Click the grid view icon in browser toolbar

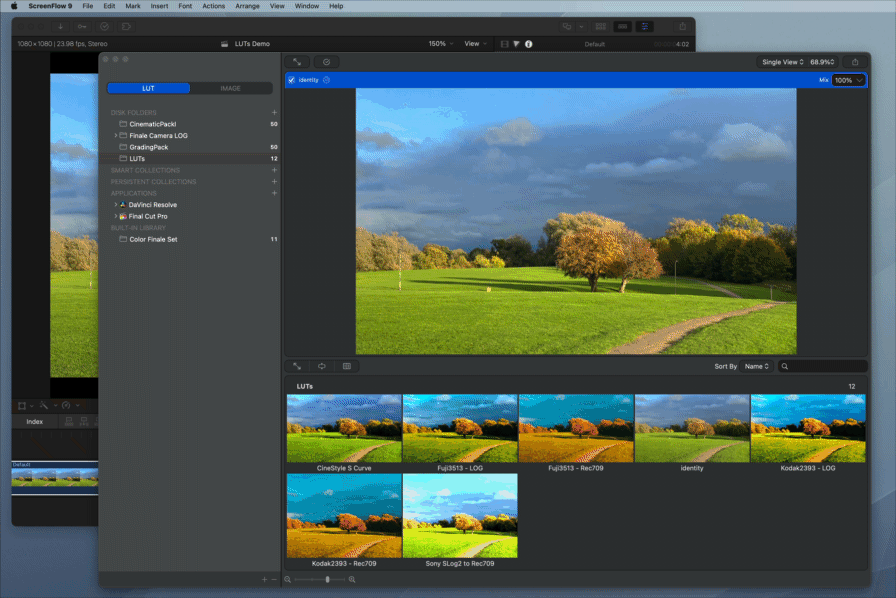tap(347, 366)
